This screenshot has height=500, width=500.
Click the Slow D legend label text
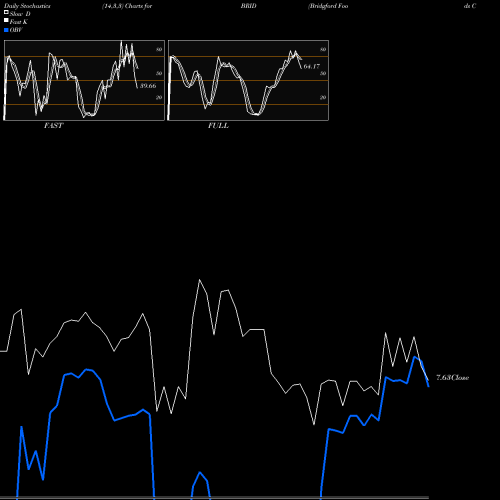tap(20, 14)
